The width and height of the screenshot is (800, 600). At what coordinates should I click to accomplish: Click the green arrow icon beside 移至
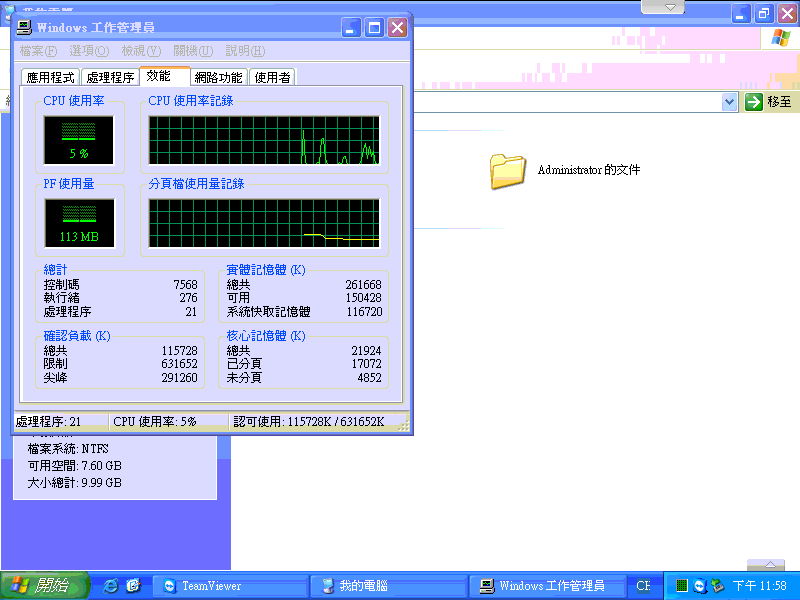[x=753, y=102]
